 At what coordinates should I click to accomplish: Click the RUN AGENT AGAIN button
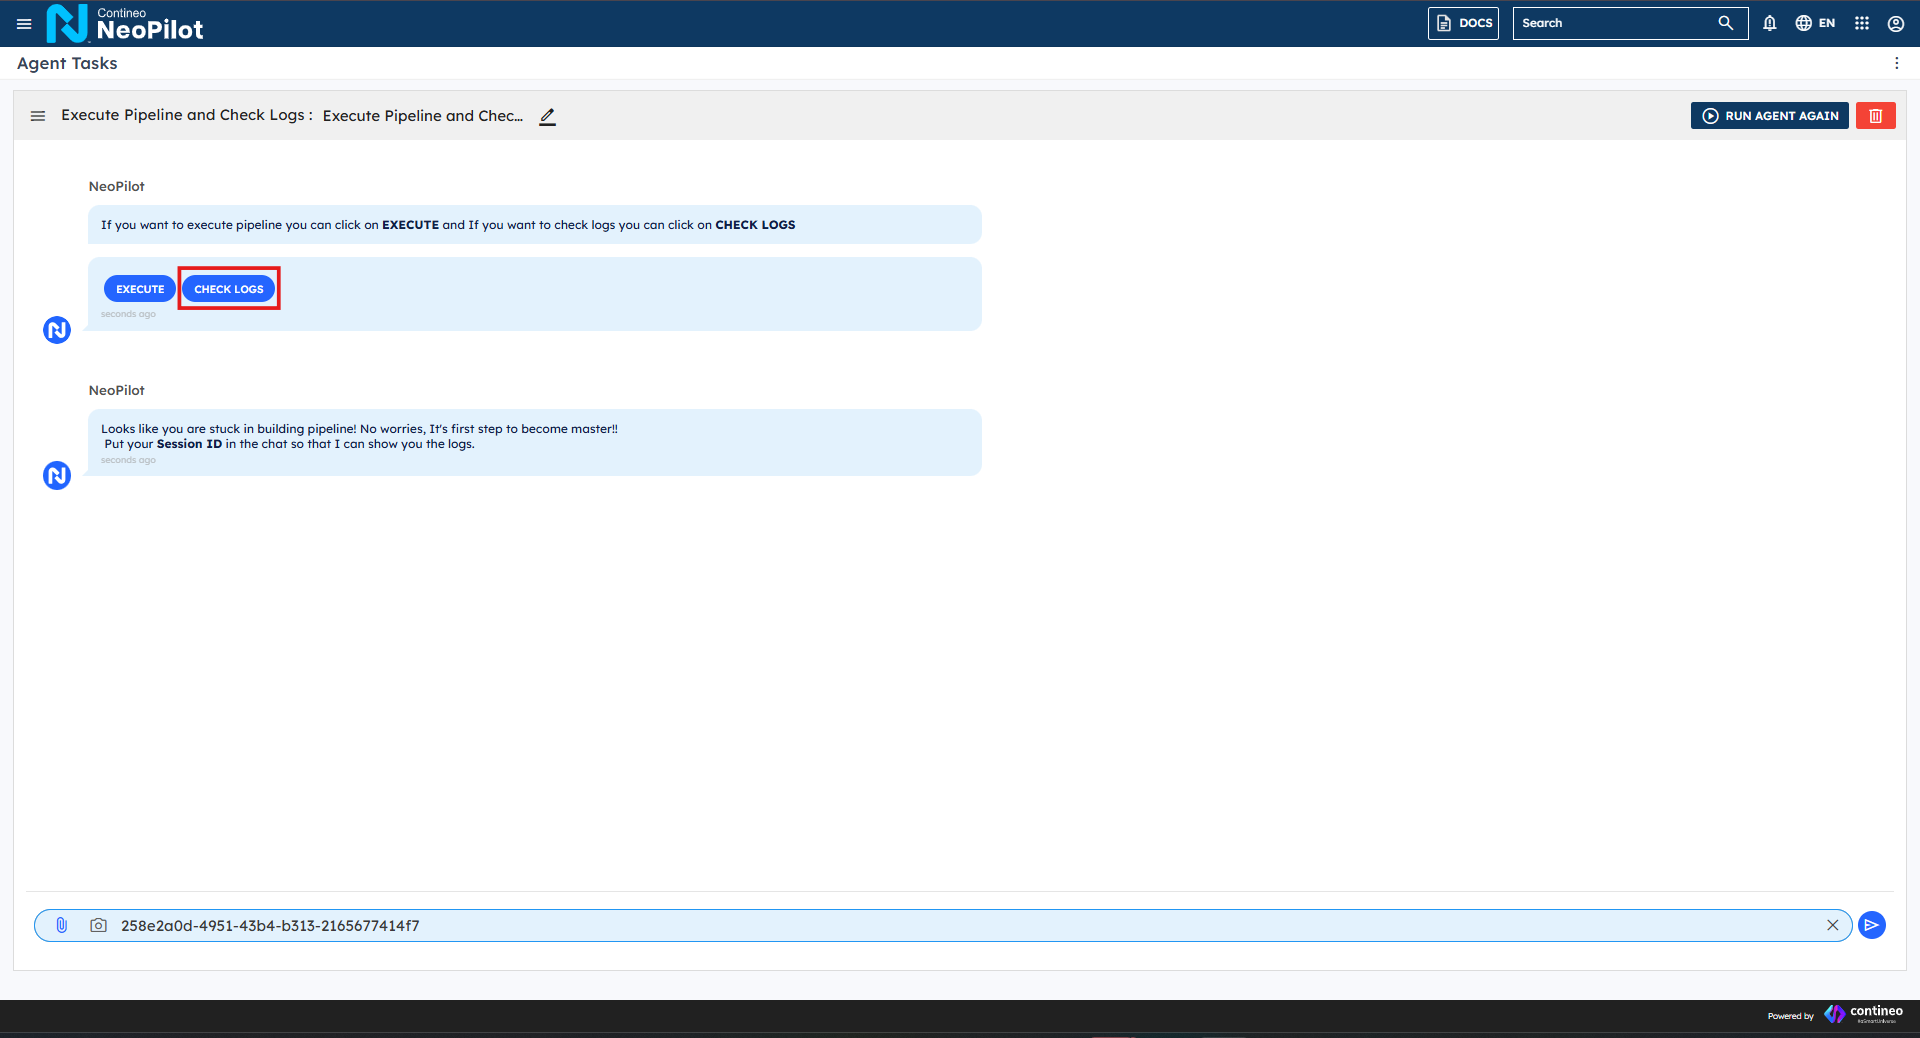pos(1769,116)
